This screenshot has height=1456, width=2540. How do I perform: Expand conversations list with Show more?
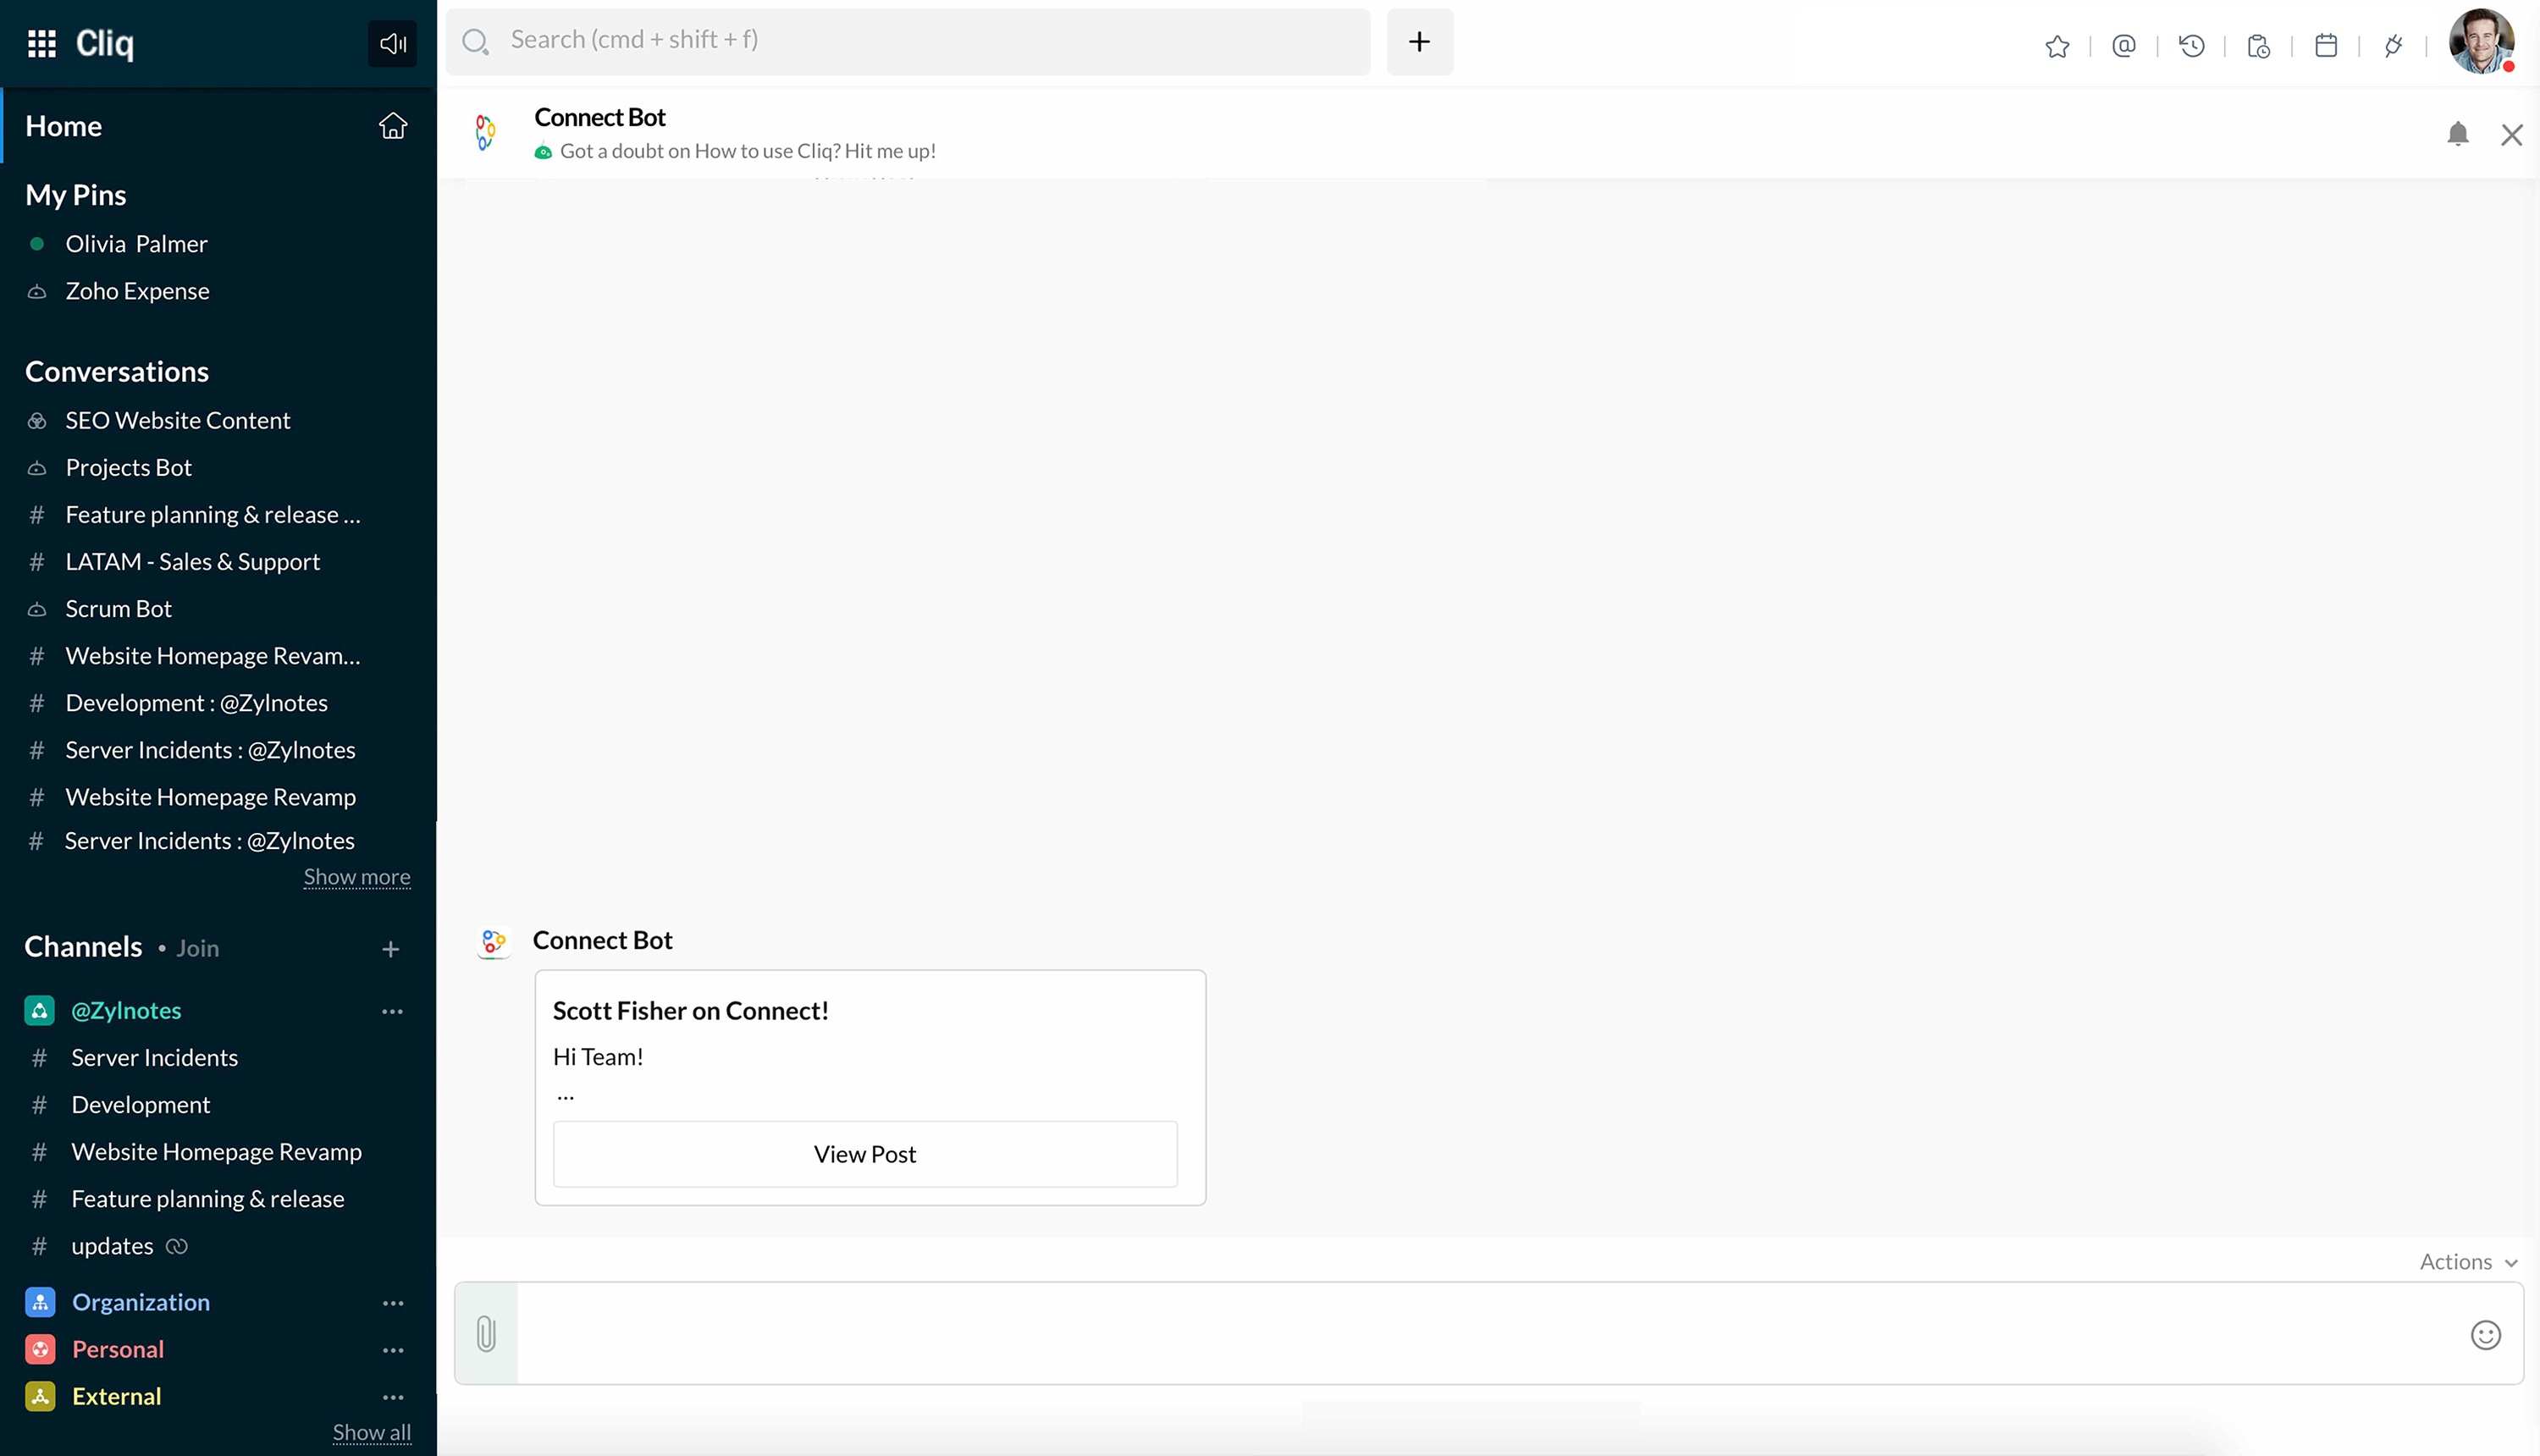click(x=357, y=877)
